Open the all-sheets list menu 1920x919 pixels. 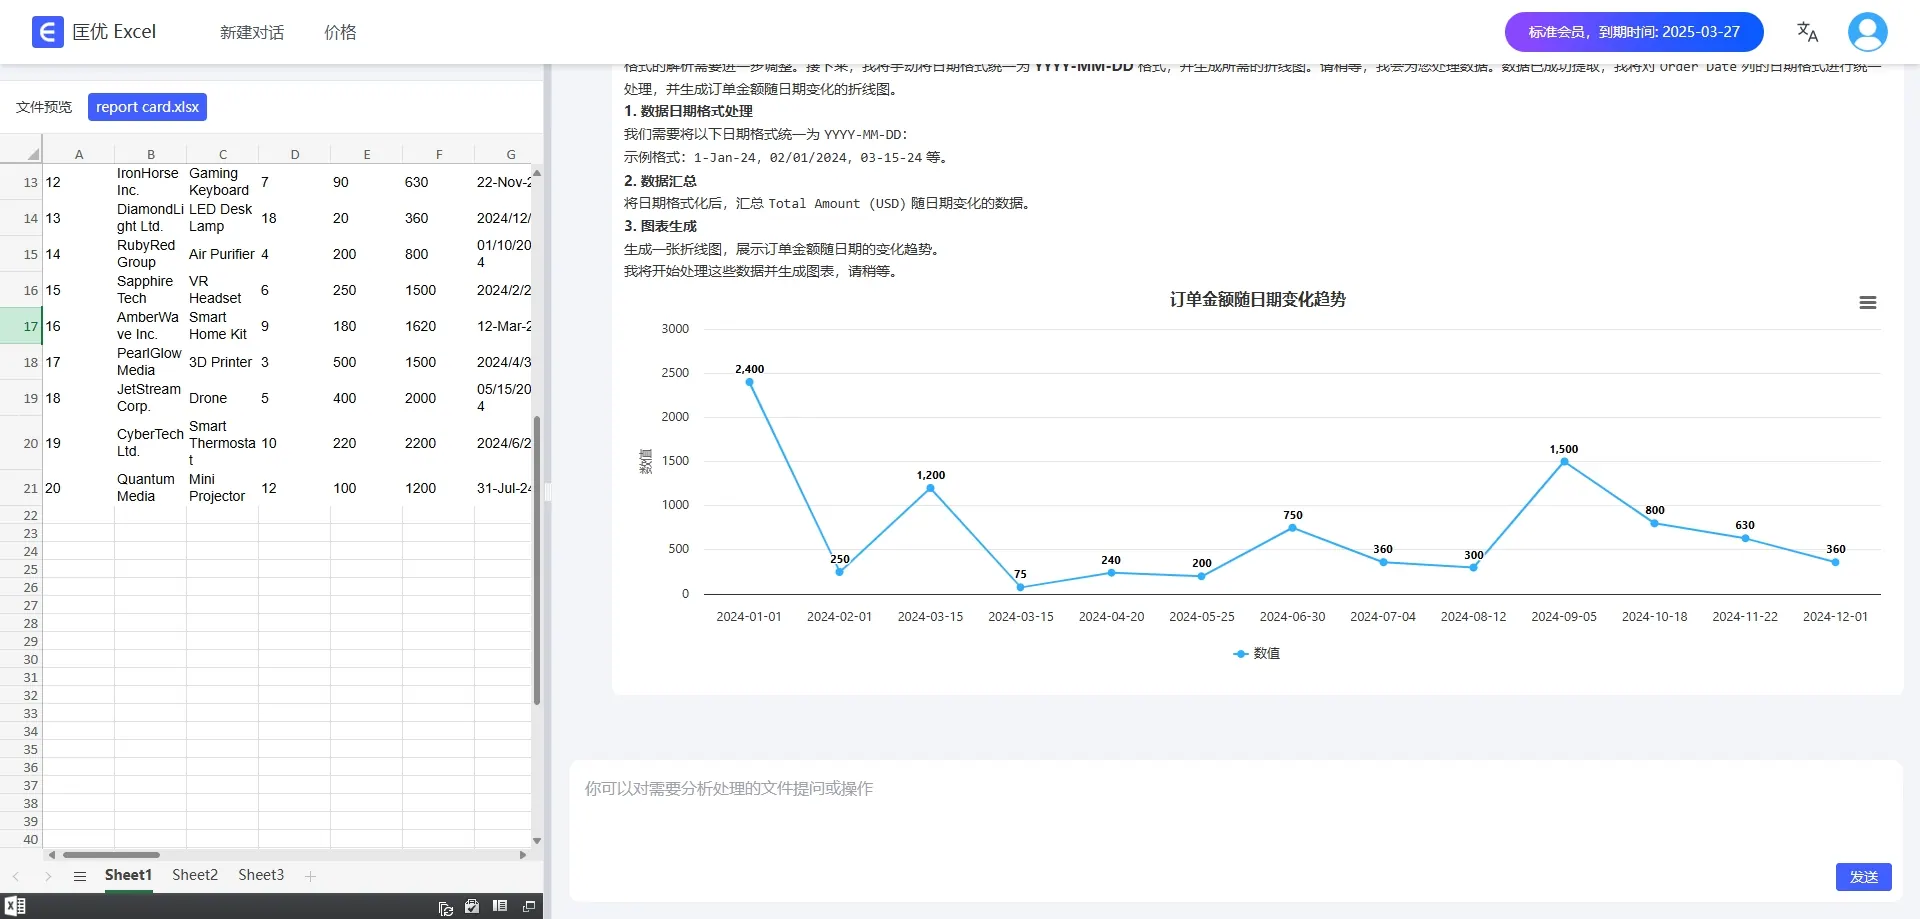pos(80,876)
